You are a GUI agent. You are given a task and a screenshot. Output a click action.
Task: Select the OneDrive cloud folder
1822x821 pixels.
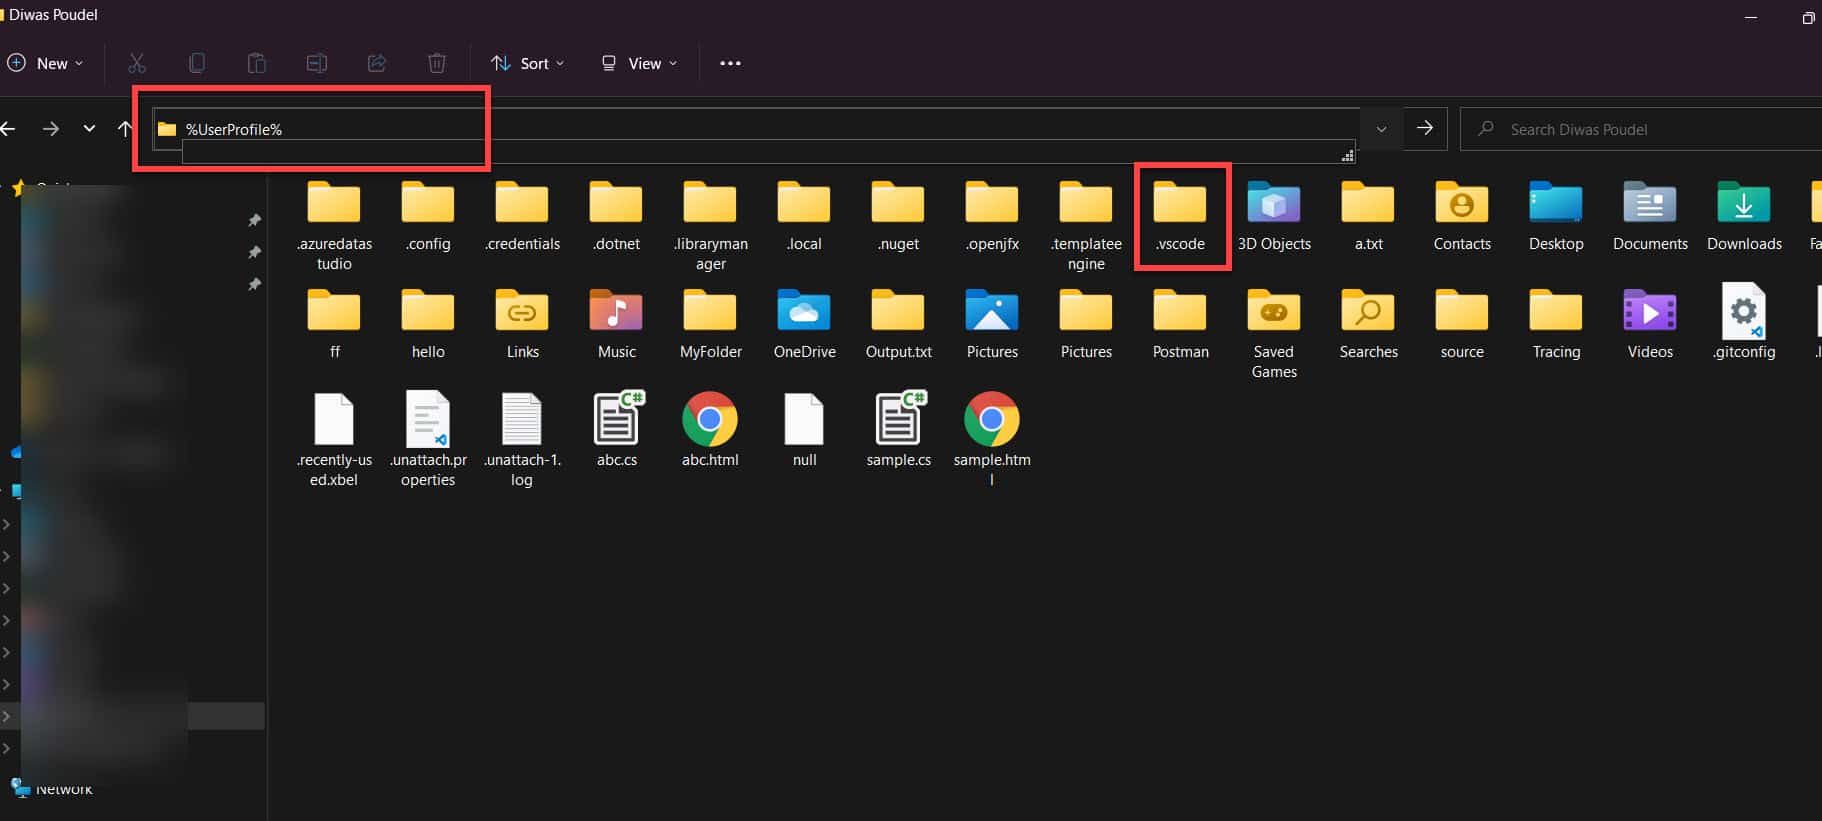pos(804,325)
